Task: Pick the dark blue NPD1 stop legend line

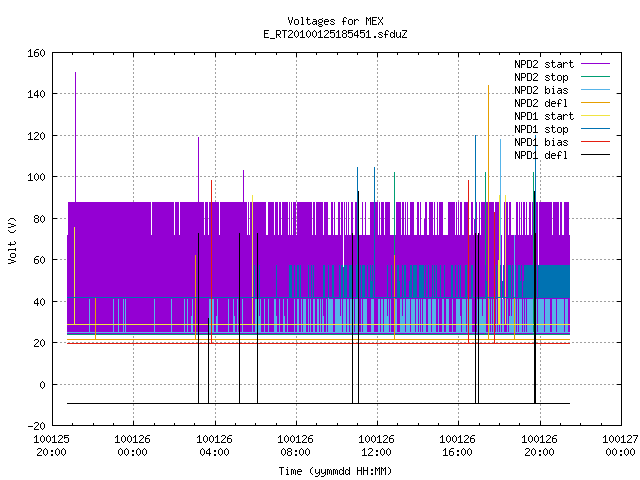Action: coord(595,129)
